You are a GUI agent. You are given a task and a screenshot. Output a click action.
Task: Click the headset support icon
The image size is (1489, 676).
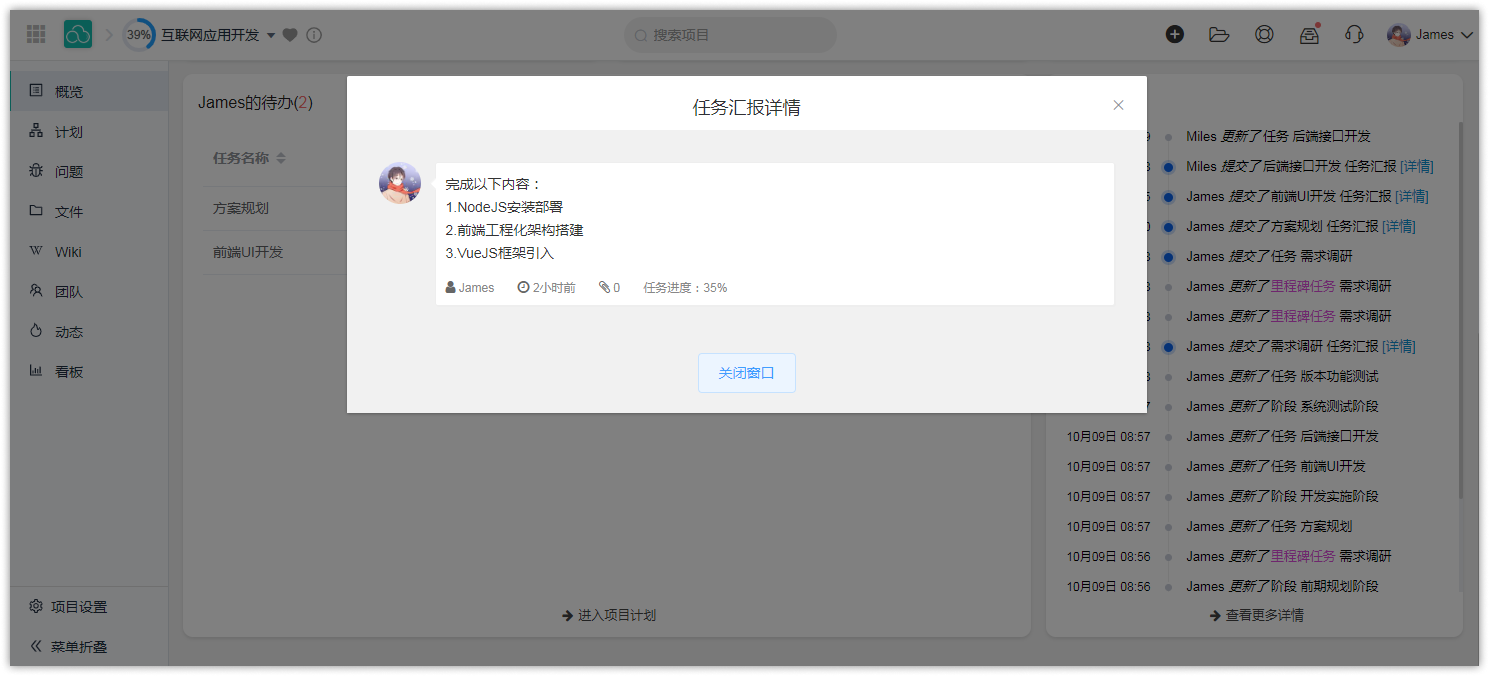click(x=1354, y=35)
